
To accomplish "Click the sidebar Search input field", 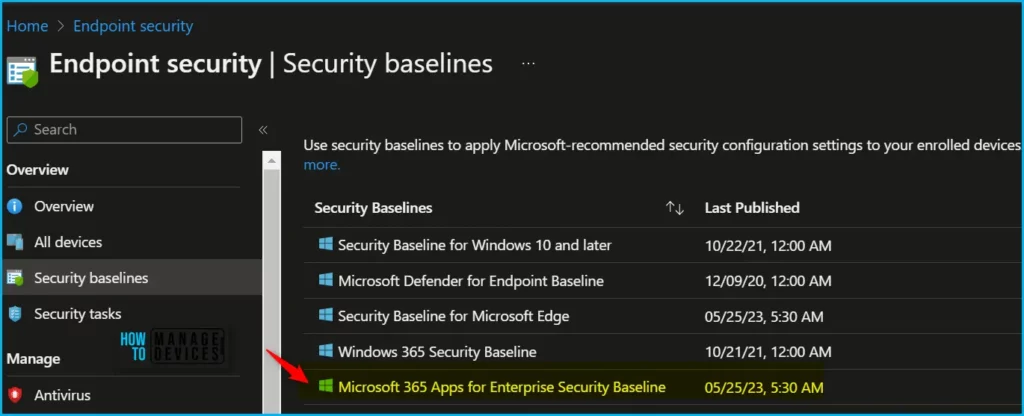I will click(x=124, y=130).
